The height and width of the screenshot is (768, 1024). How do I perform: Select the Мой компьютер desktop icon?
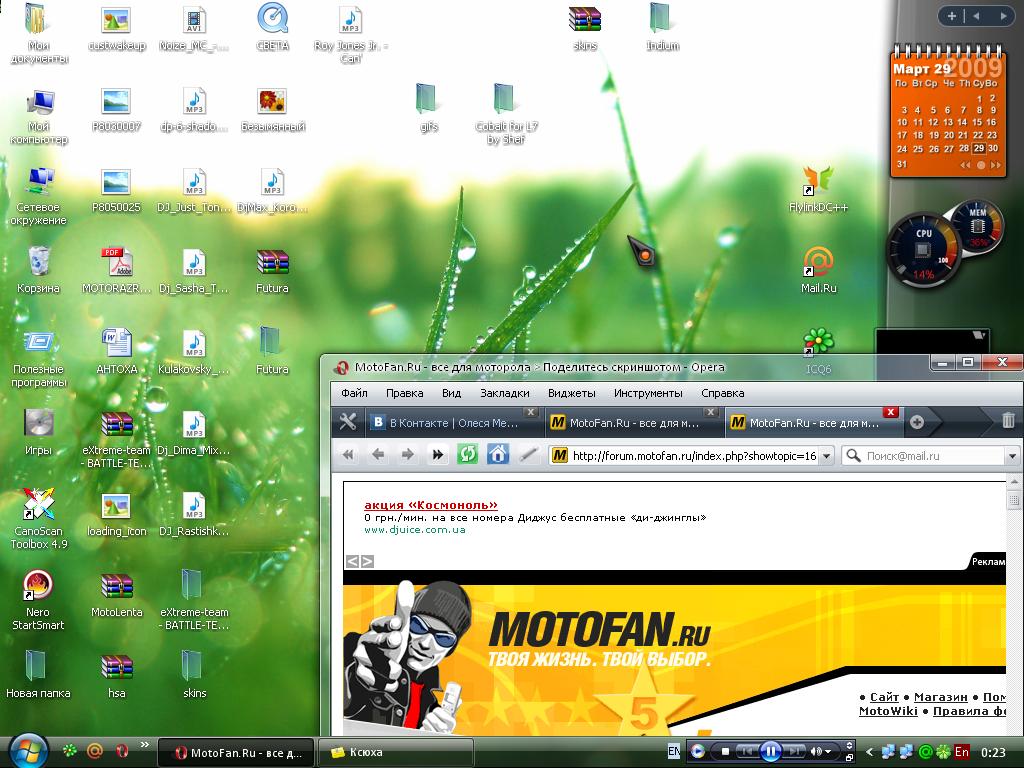(x=39, y=115)
